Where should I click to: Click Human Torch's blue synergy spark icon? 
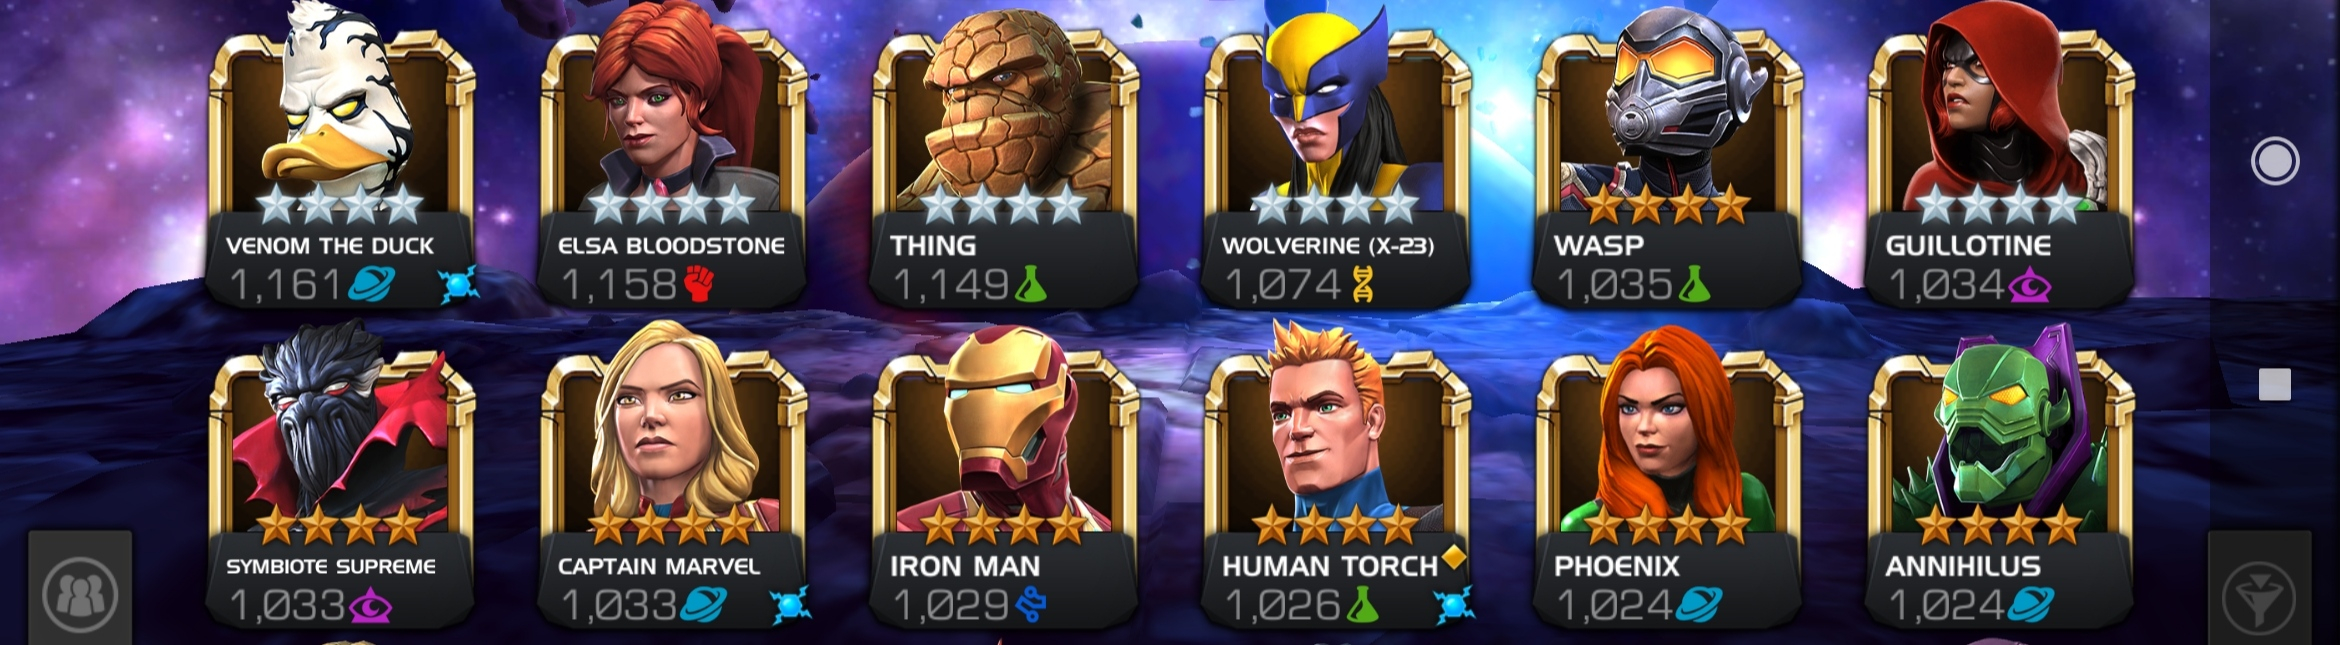(x=1454, y=606)
